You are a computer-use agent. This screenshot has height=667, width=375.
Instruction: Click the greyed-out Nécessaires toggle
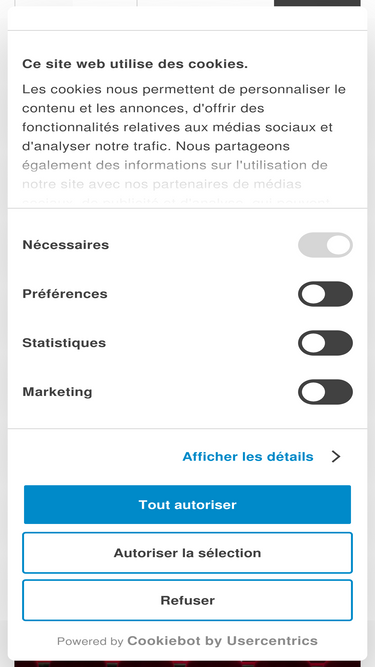coord(325,245)
